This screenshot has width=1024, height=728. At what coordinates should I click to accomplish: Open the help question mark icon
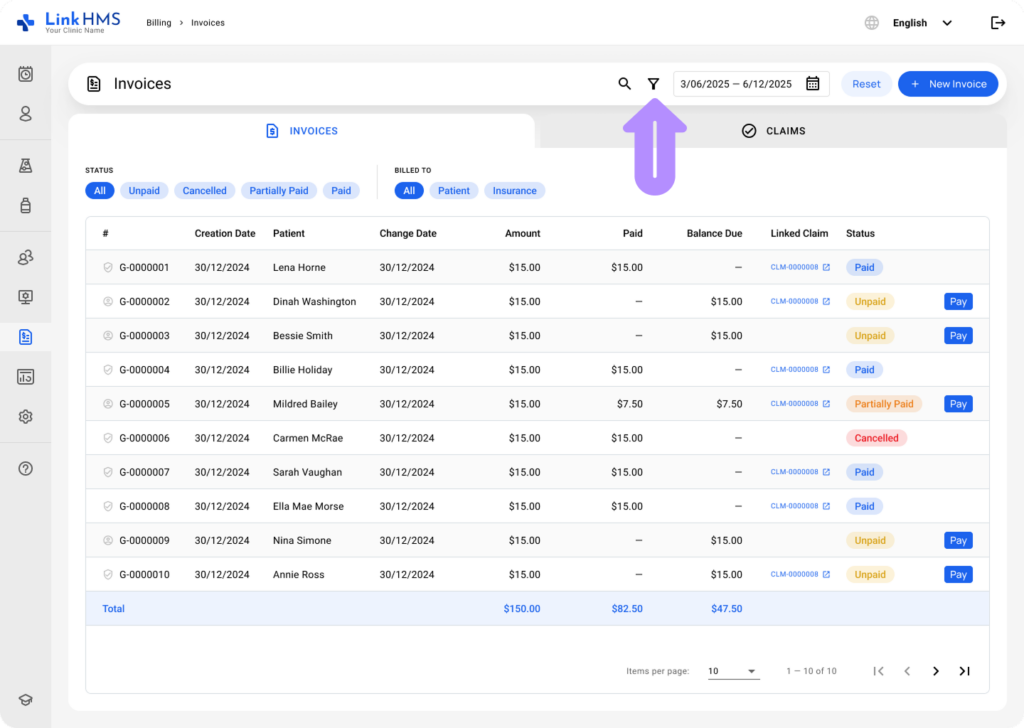coord(25,468)
